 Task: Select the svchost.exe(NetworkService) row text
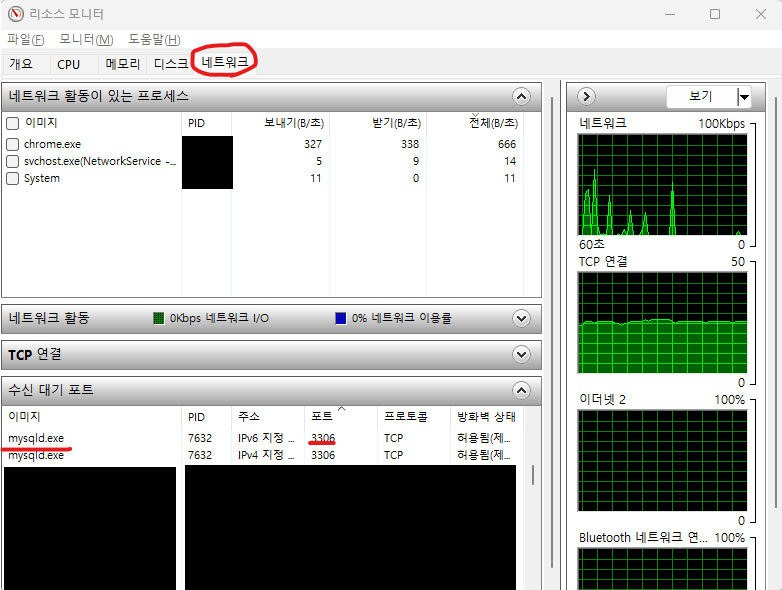pos(100,161)
